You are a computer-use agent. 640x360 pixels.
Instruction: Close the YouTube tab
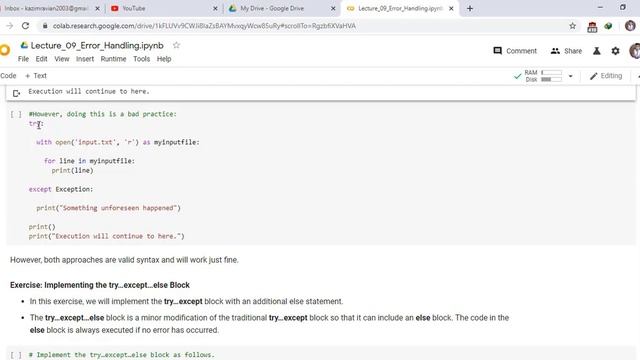[215, 8]
